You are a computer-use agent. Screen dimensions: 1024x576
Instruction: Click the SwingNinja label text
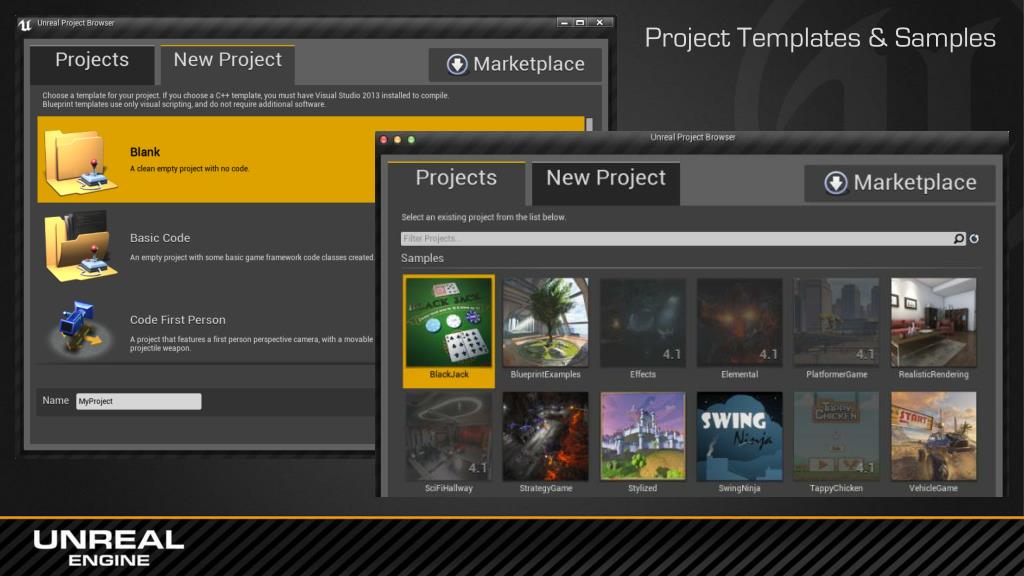tap(739, 488)
